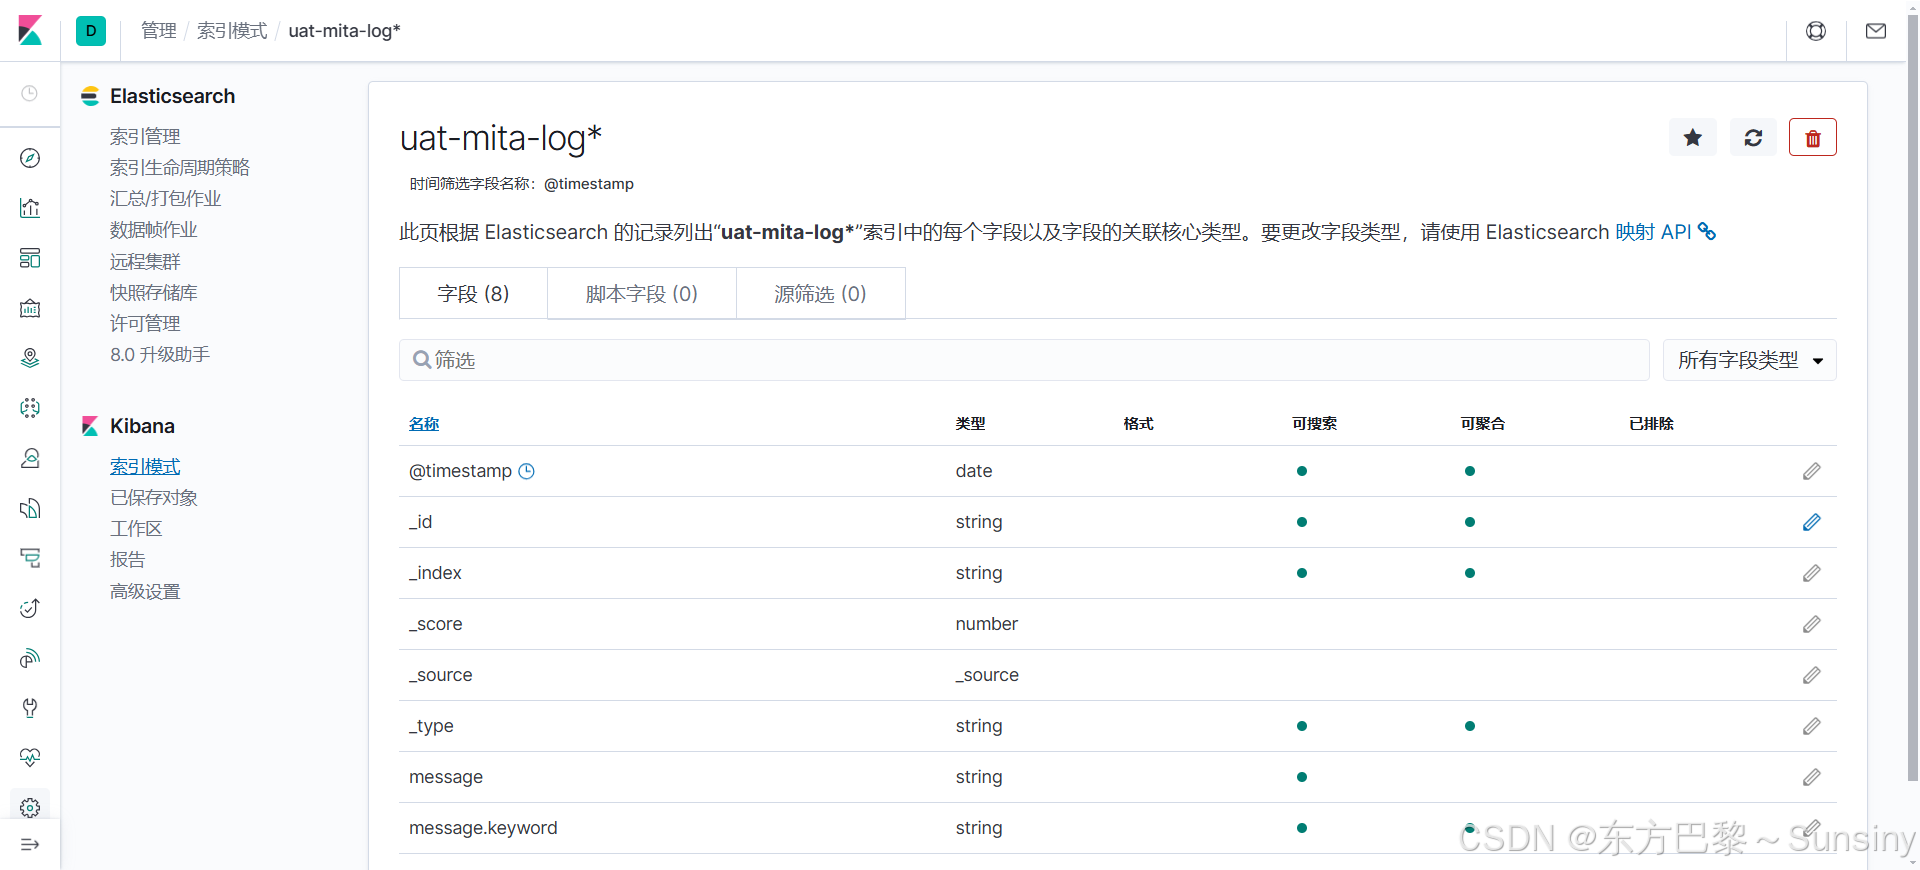Open the Infrastructure icon in sidebar

pyautogui.click(x=30, y=458)
